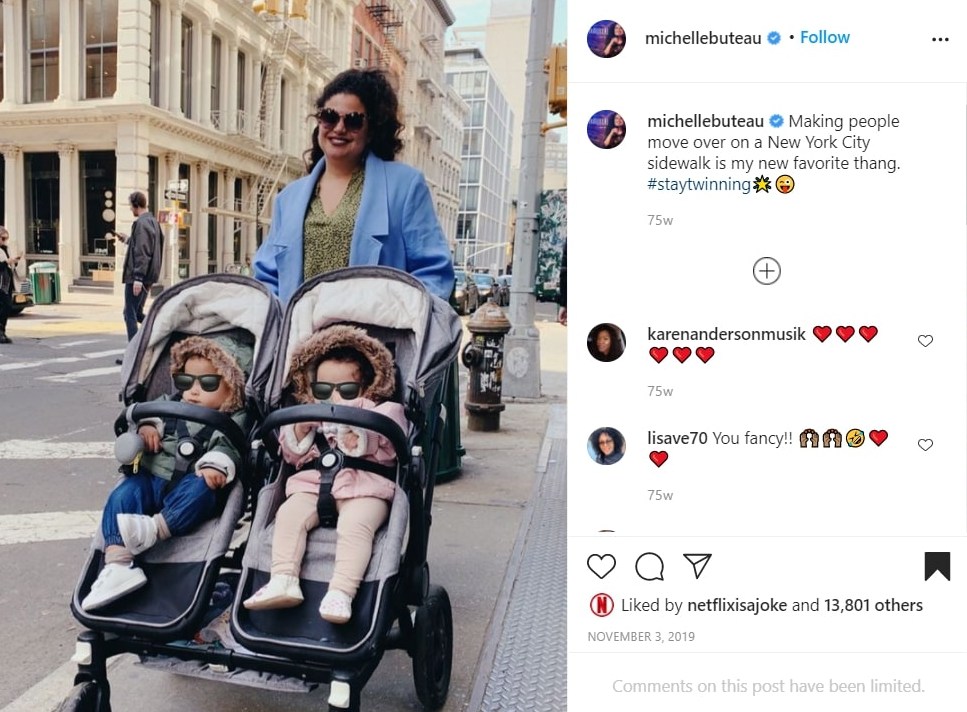Viewport: 967px width, 712px height.
Task: Open the three-dot more options menu
Action: pyautogui.click(x=940, y=39)
